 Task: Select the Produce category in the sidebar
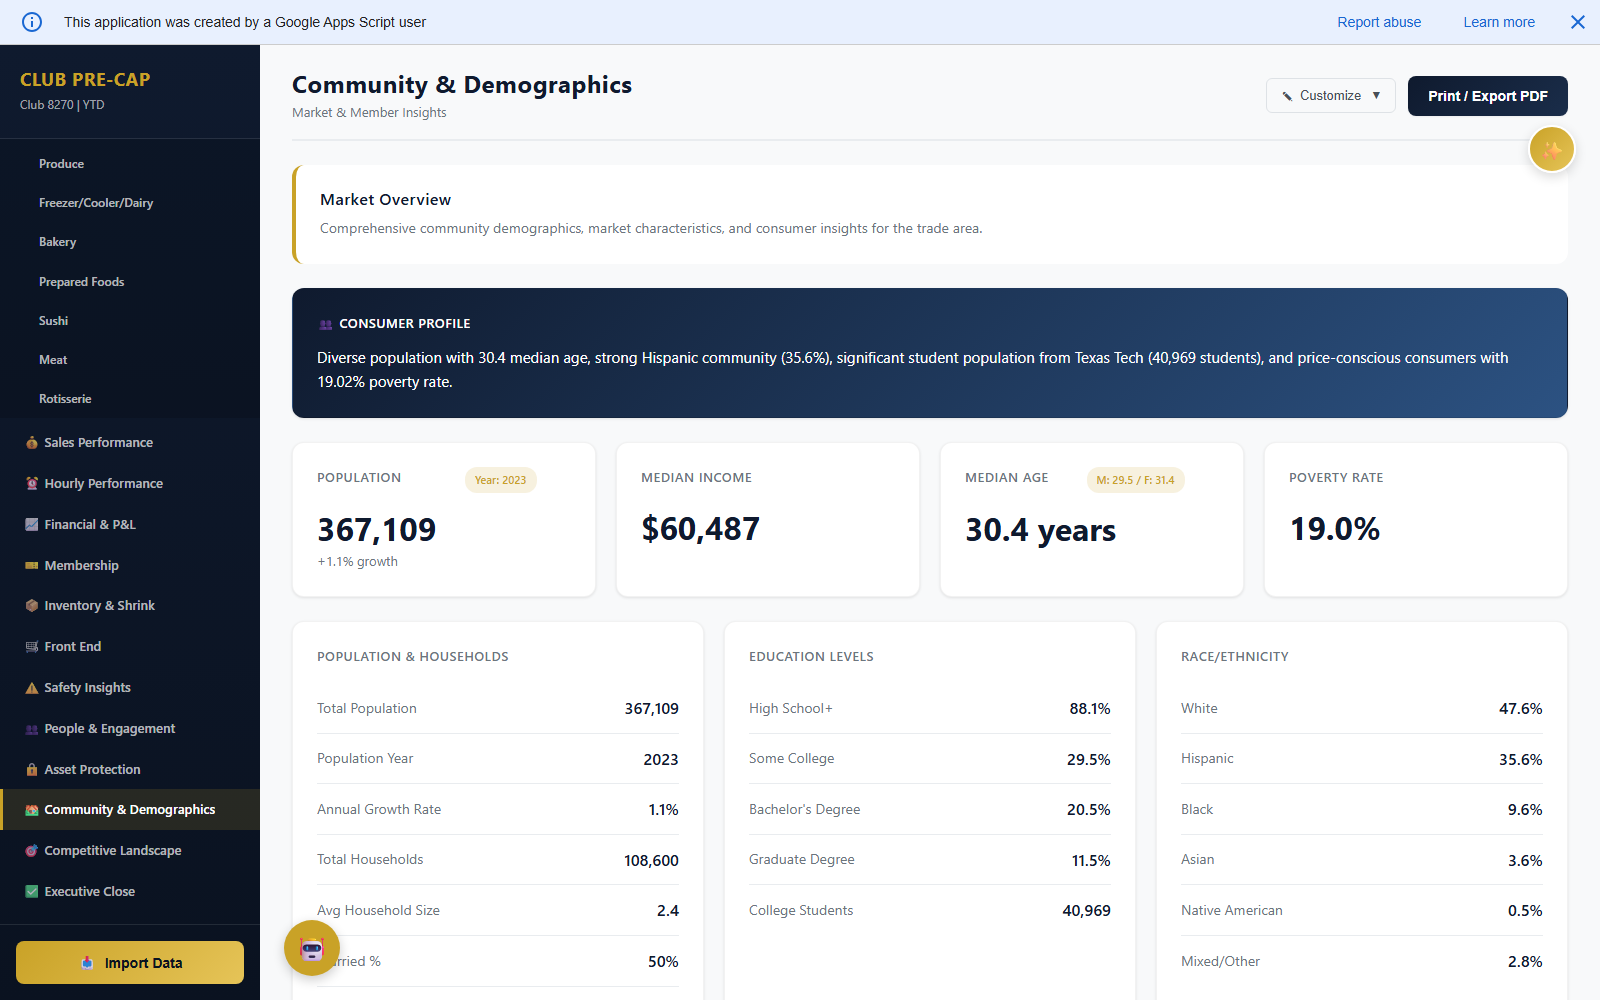click(x=61, y=163)
